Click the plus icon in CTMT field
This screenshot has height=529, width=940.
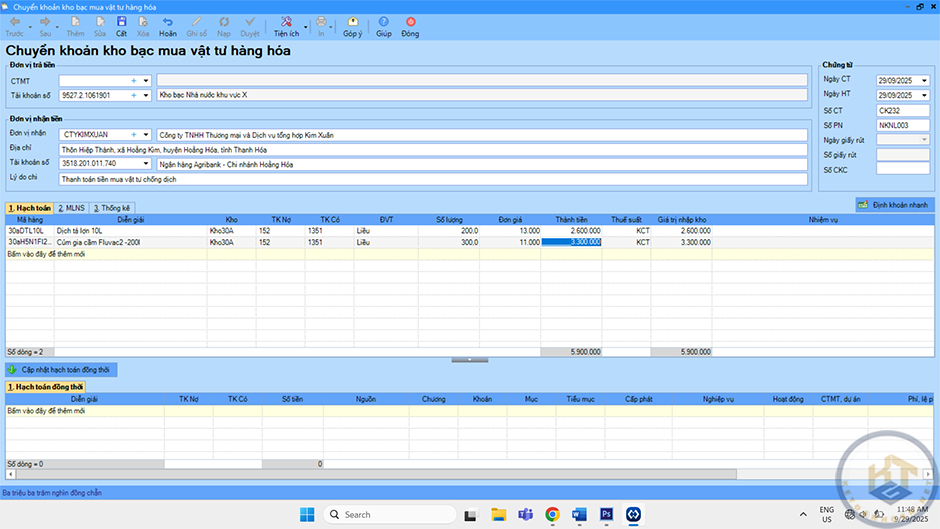tap(134, 80)
